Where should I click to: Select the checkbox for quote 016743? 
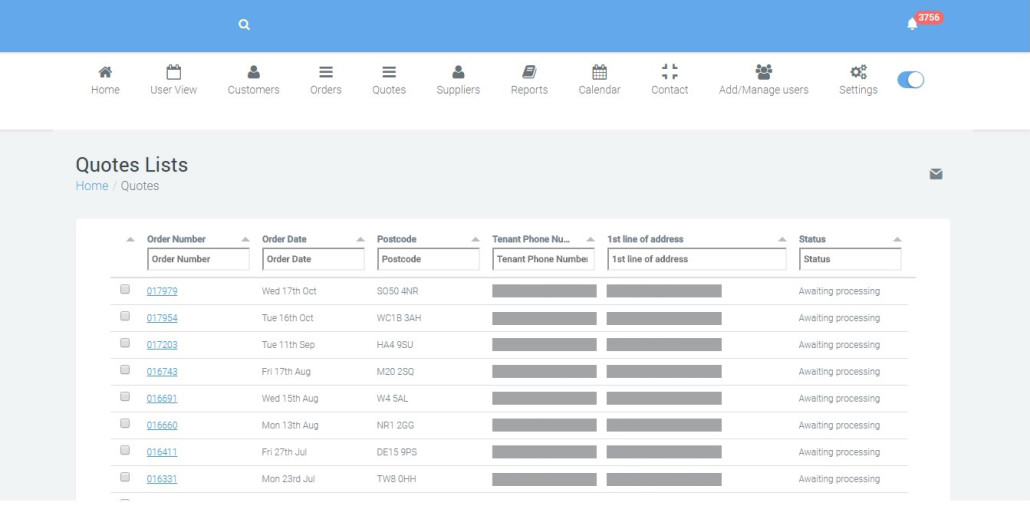125,370
